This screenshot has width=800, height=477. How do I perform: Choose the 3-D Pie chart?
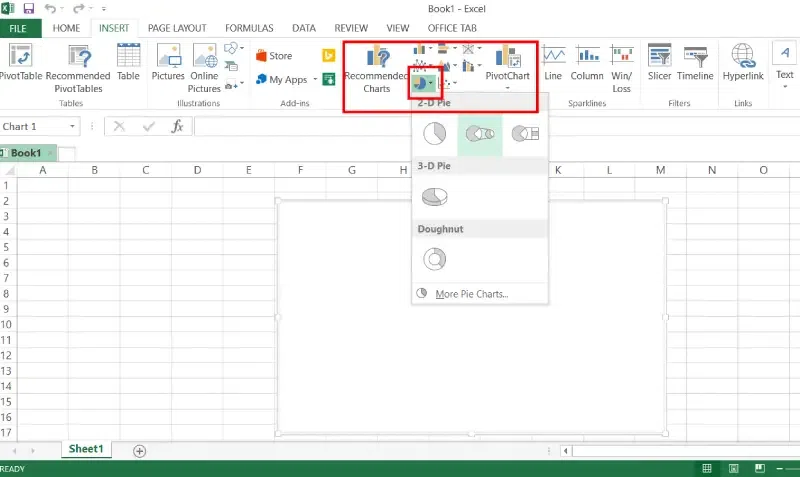435,197
